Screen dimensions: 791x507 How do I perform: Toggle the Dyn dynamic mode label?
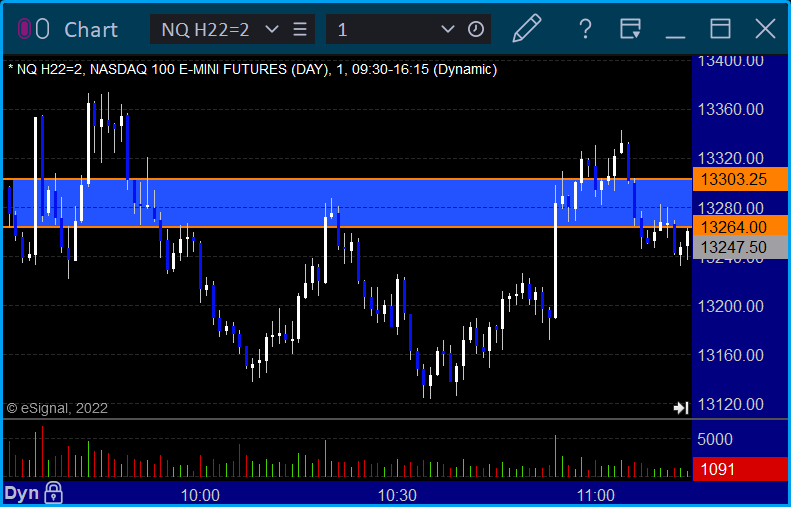tap(22, 493)
